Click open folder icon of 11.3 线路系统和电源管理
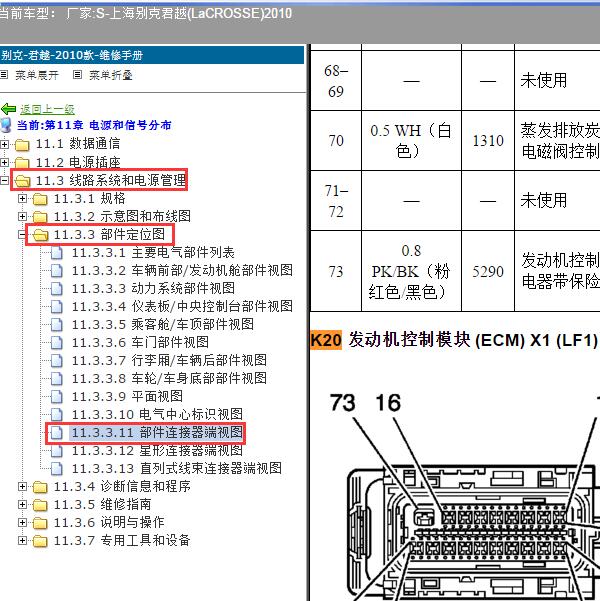This screenshot has height=601, width=600. coord(22,181)
